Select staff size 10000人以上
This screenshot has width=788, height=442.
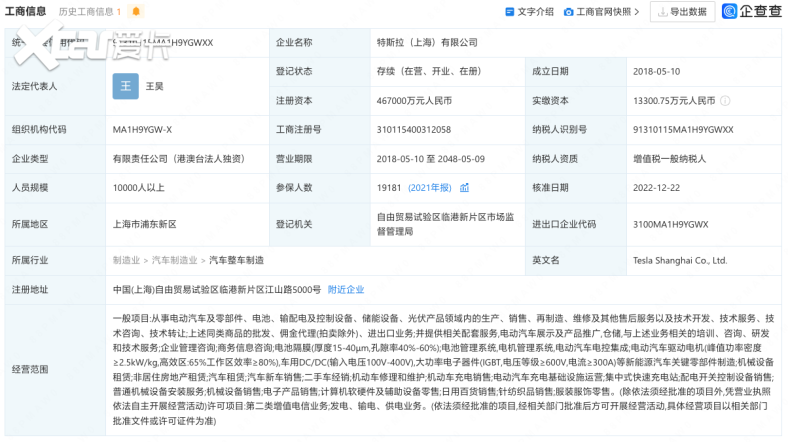138,188
